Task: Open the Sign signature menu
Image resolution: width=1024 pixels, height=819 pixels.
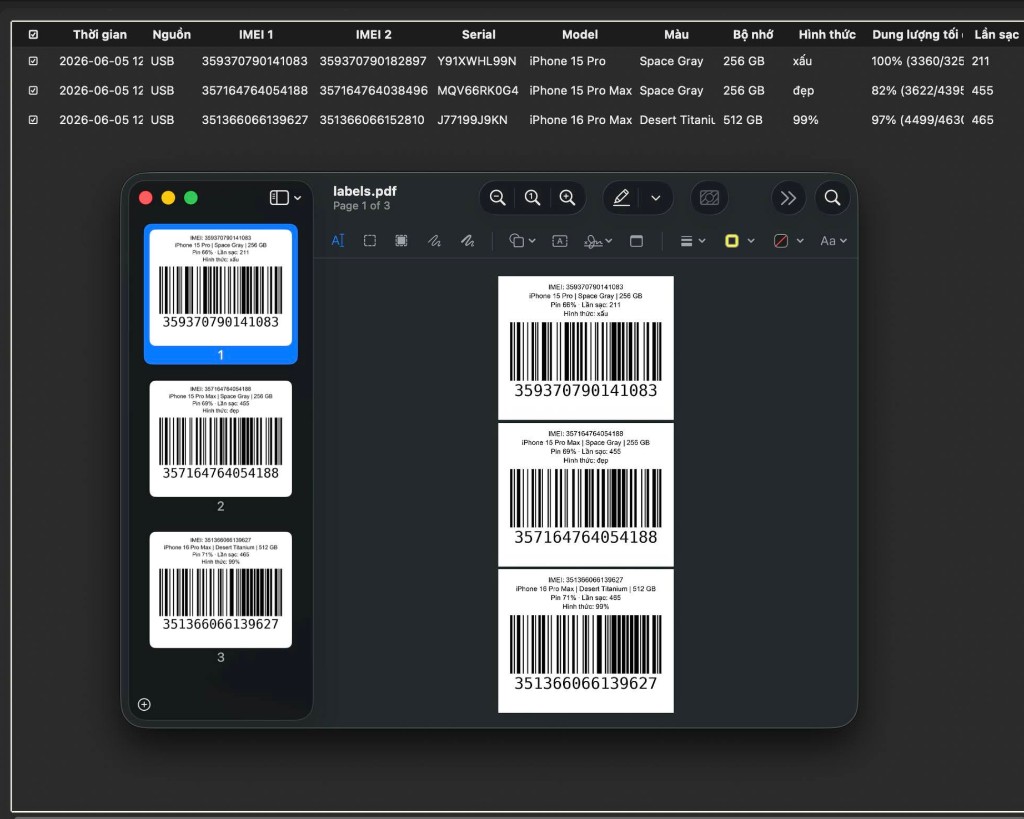Action: [598, 241]
